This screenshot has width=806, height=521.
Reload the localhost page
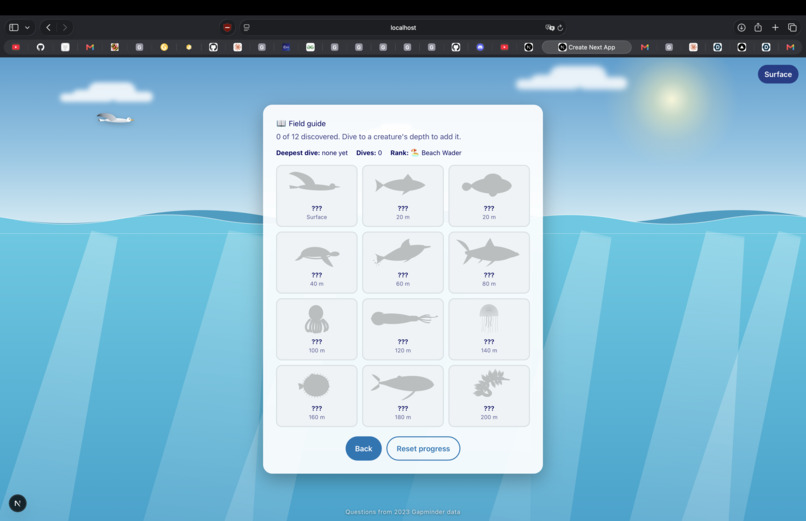[560, 28]
